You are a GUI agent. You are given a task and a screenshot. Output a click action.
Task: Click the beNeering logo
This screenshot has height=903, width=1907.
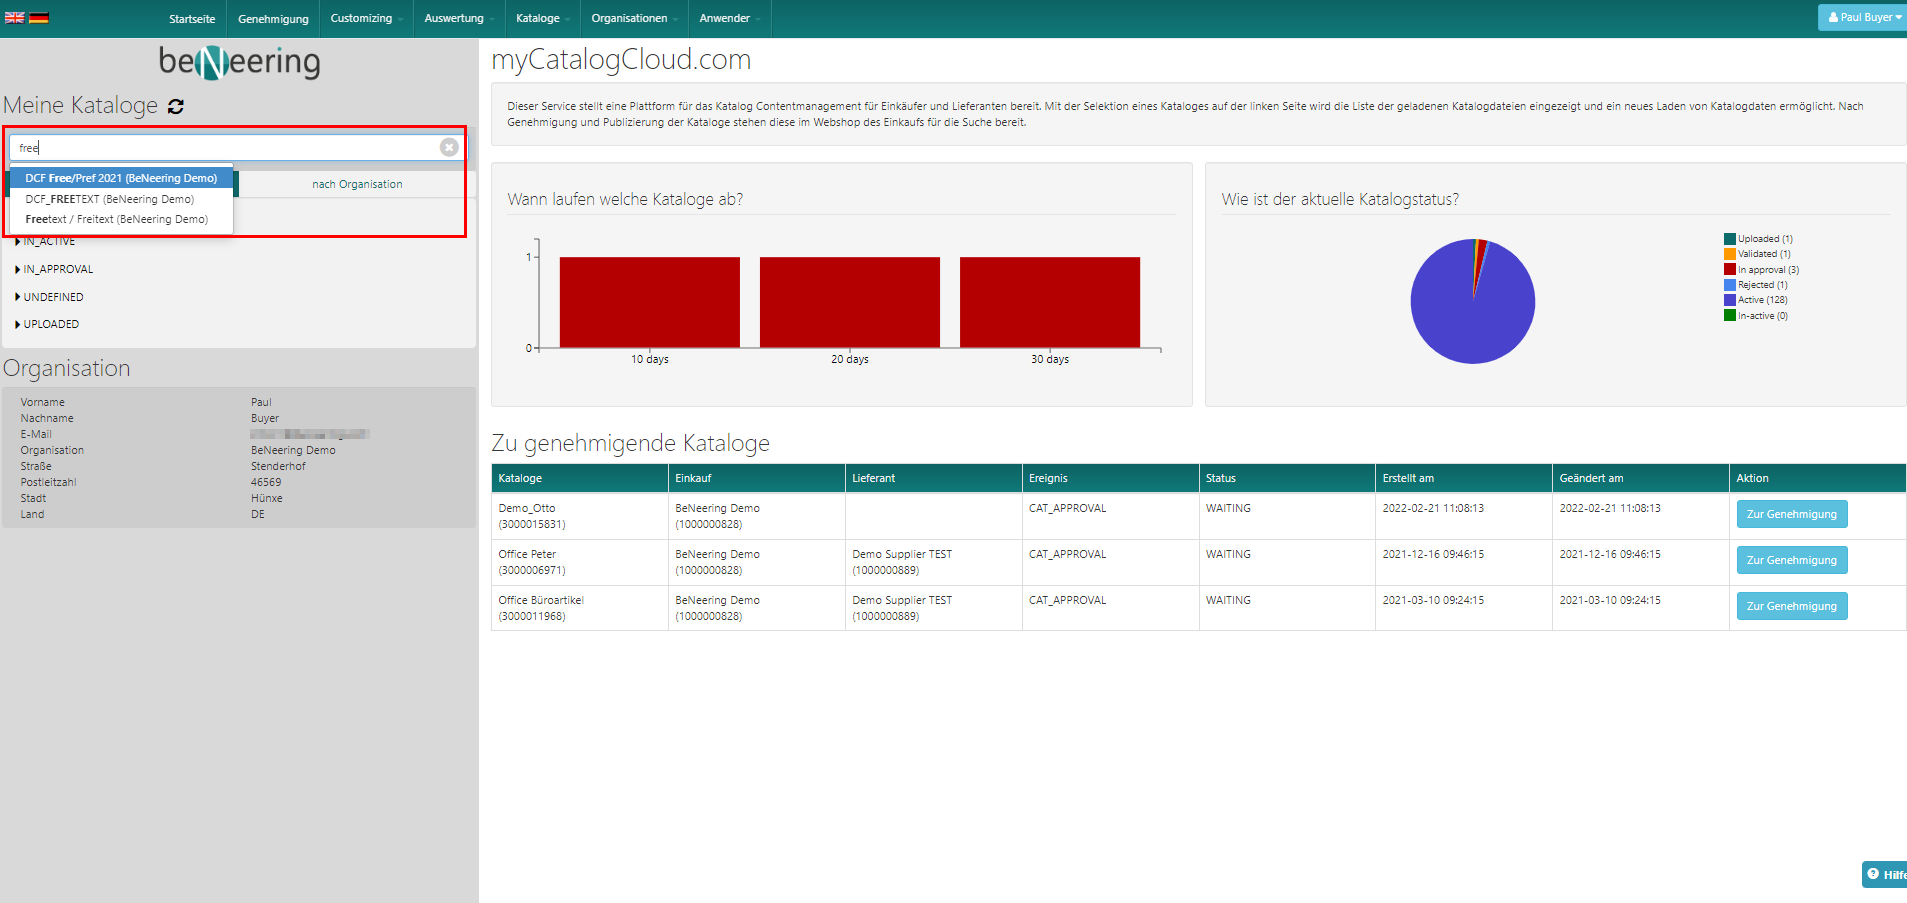coord(239,62)
